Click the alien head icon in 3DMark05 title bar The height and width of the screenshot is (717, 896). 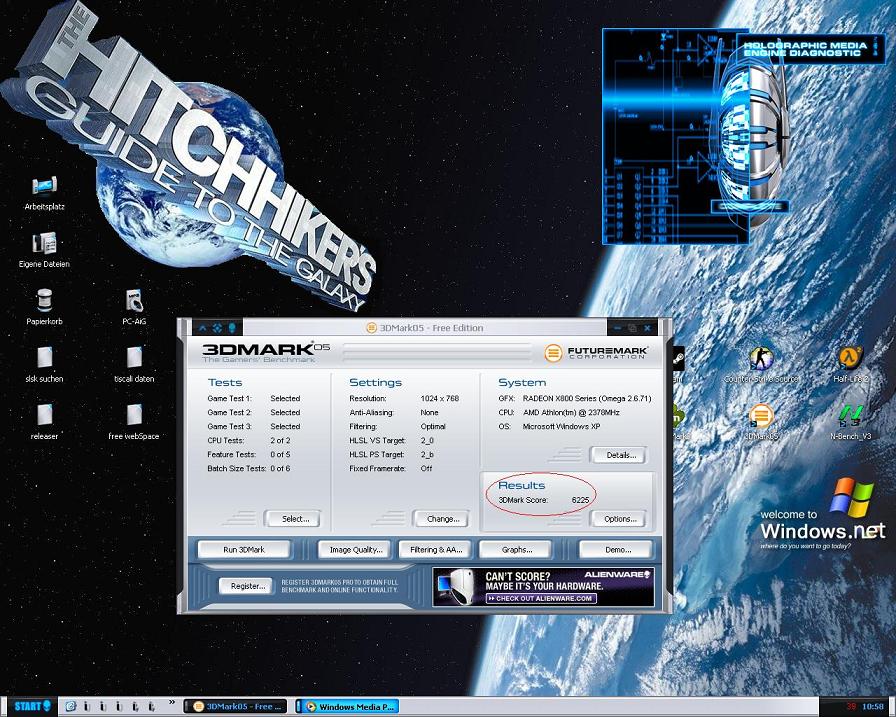click(231, 328)
